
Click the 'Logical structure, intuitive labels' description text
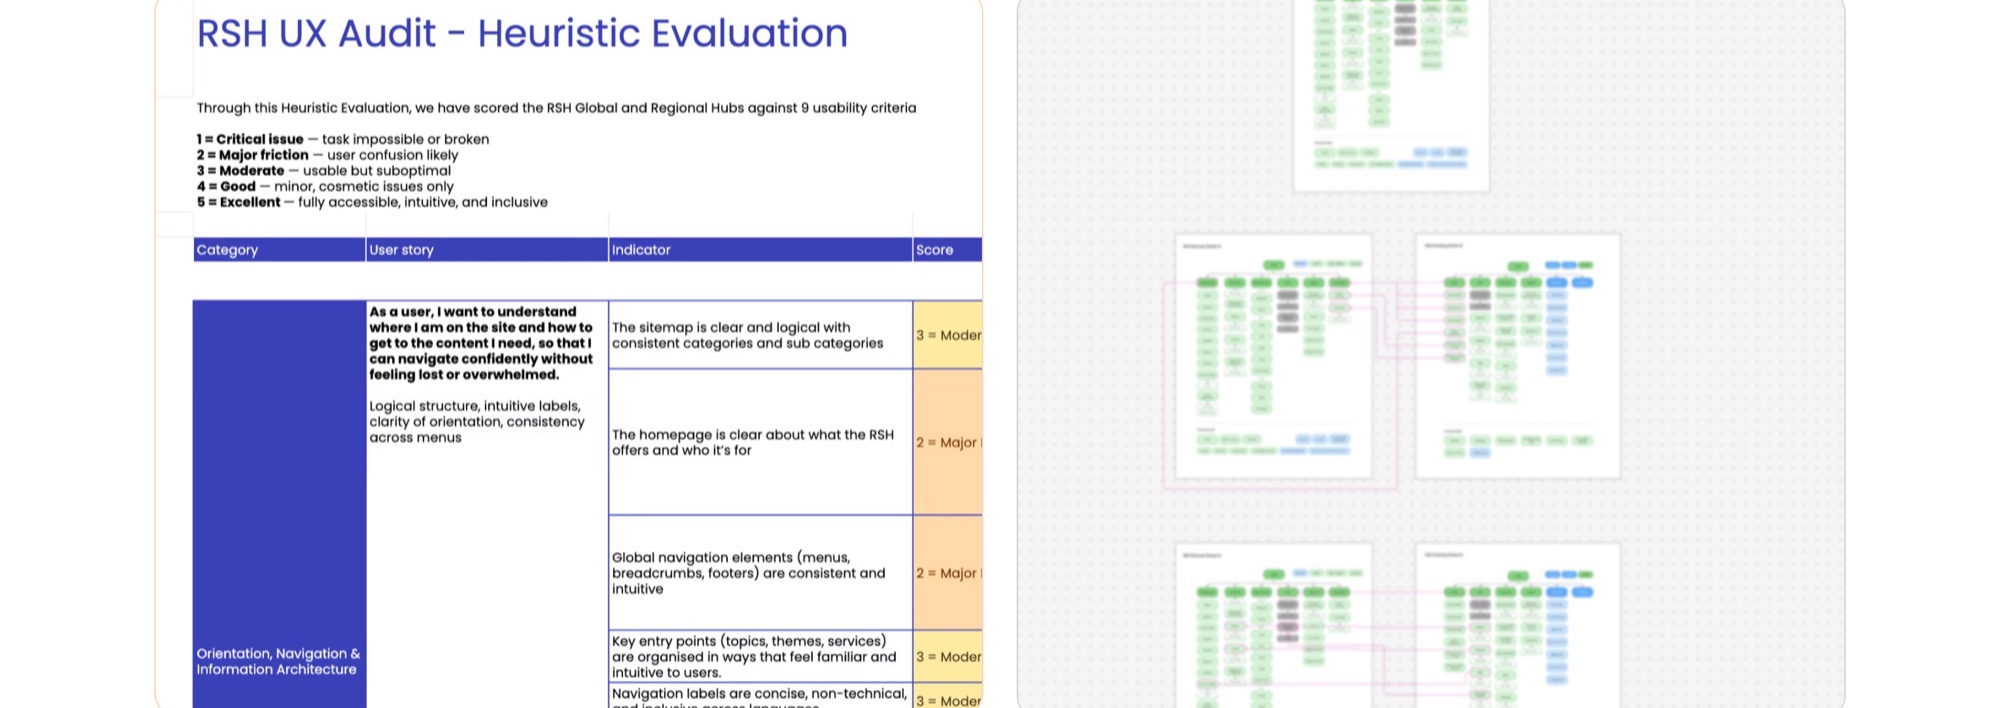click(x=477, y=422)
